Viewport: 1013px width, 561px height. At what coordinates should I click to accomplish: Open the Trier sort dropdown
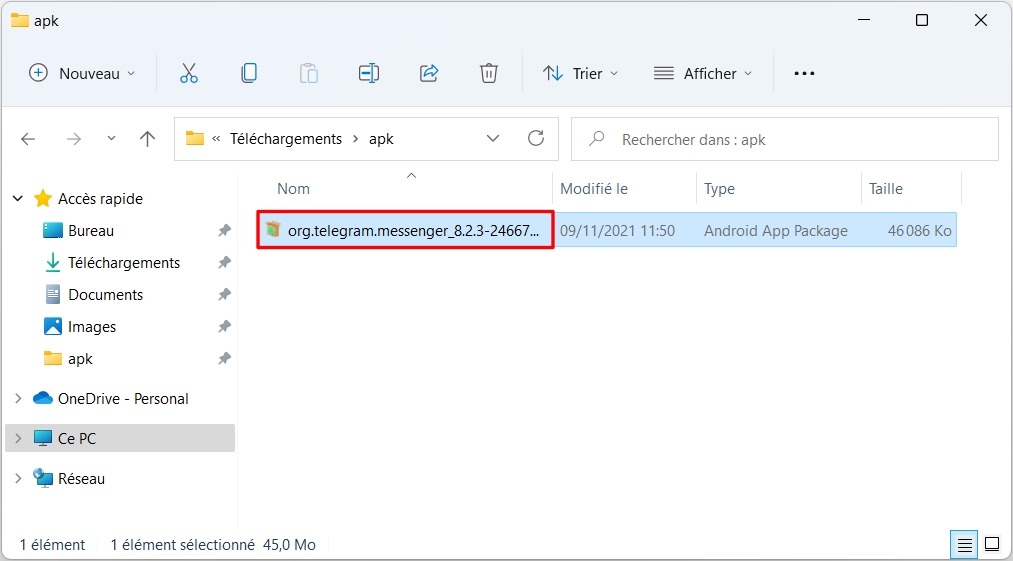[x=580, y=73]
